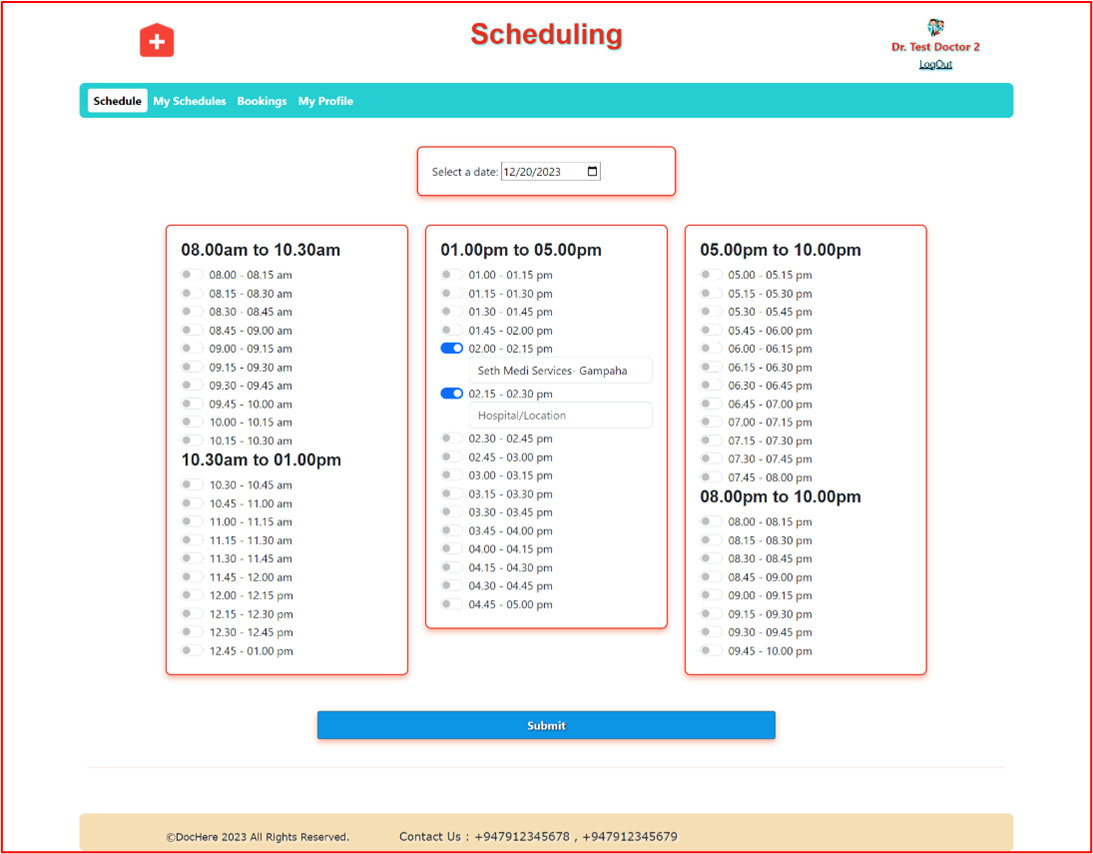The image size is (1093, 854).
Task: Enable the 09.45 - 10.00 pm slot
Action: coord(711,650)
